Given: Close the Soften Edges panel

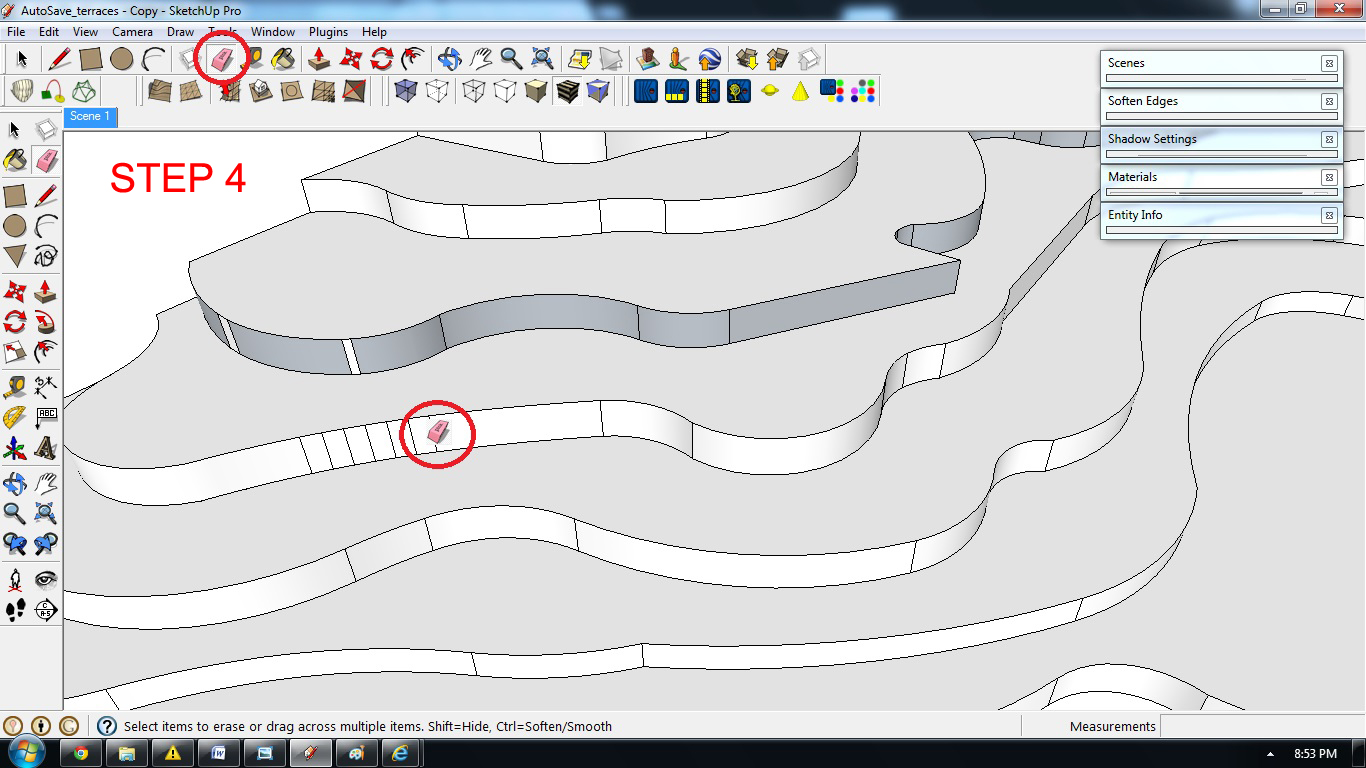Looking at the screenshot, I should pos(1330,101).
